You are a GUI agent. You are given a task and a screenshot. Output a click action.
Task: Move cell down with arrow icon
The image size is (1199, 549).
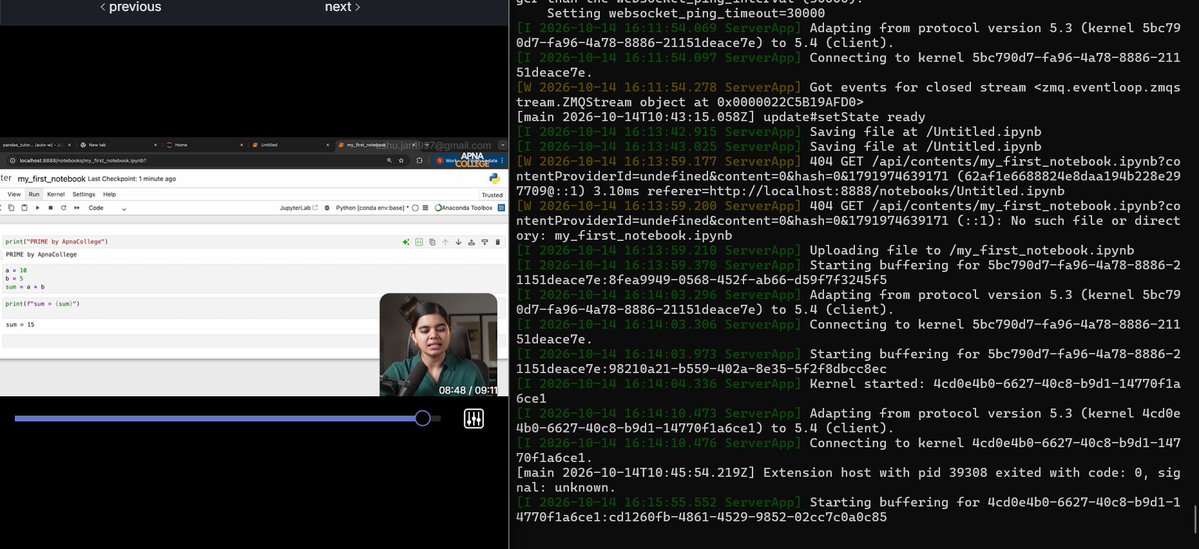pyautogui.click(x=459, y=242)
